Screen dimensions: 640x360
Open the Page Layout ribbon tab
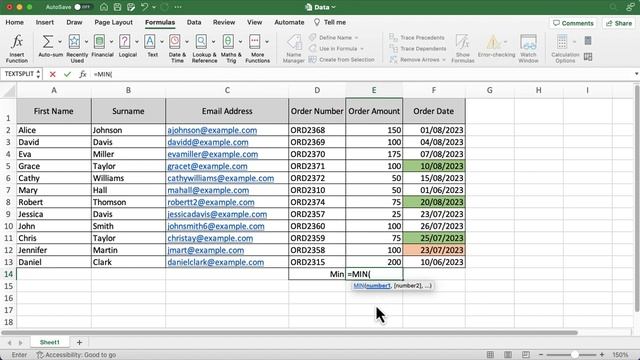click(113, 22)
